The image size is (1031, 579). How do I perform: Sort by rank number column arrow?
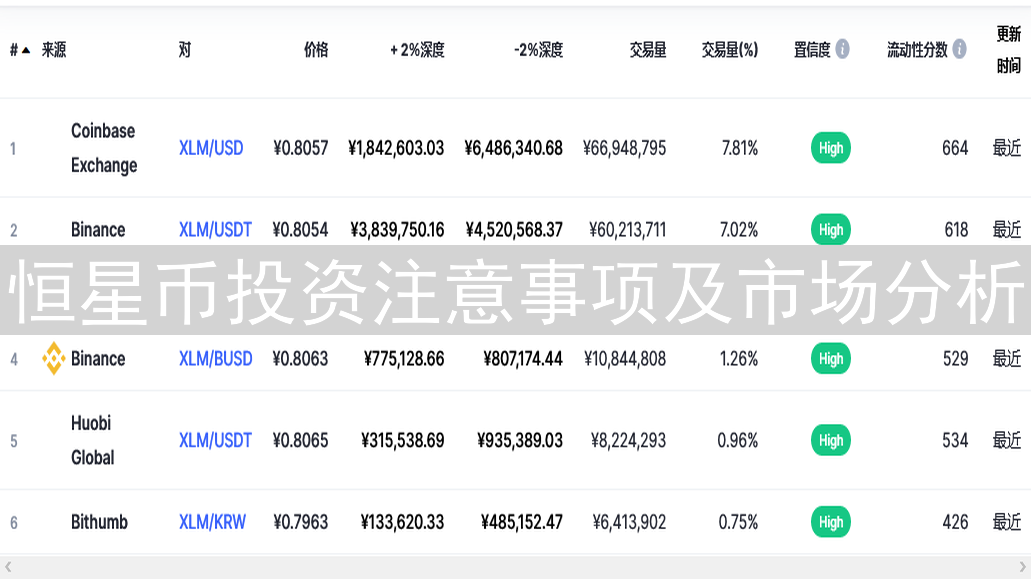26,50
